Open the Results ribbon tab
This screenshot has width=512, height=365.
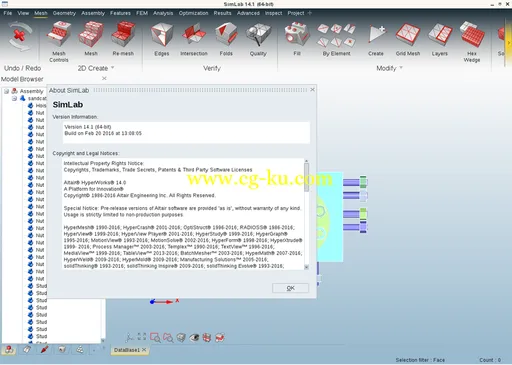(x=222, y=13)
